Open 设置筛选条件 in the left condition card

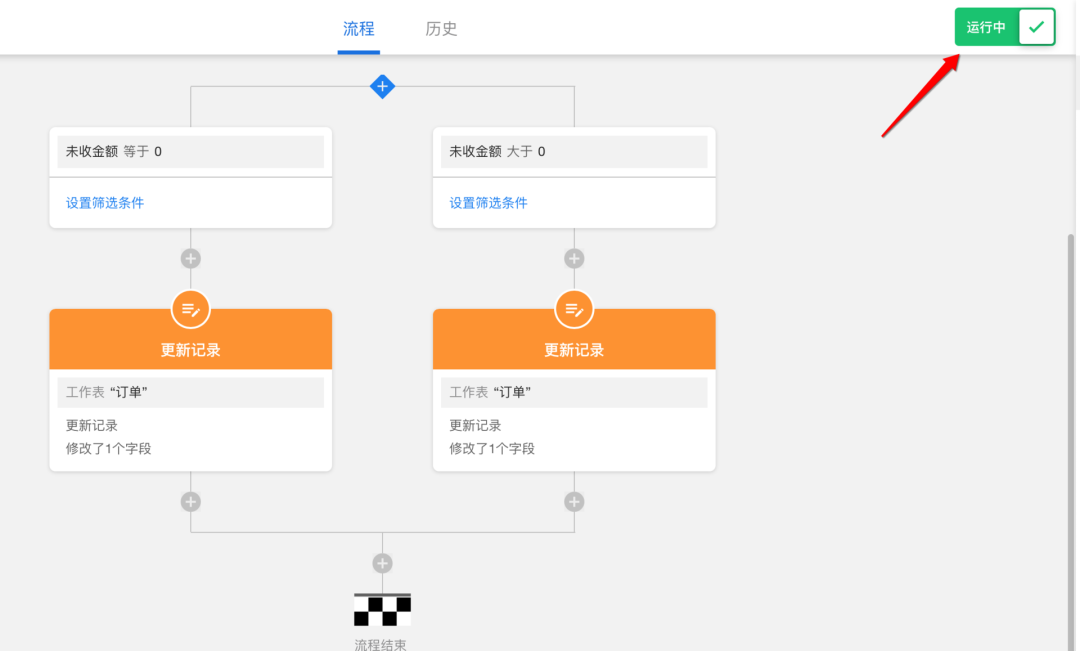[x=103, y=202]
